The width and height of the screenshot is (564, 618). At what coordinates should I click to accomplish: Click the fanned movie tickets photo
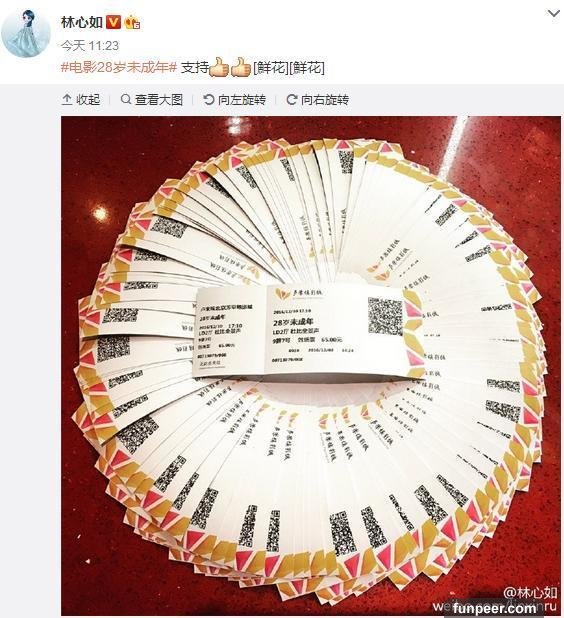[x=311, y=366]
